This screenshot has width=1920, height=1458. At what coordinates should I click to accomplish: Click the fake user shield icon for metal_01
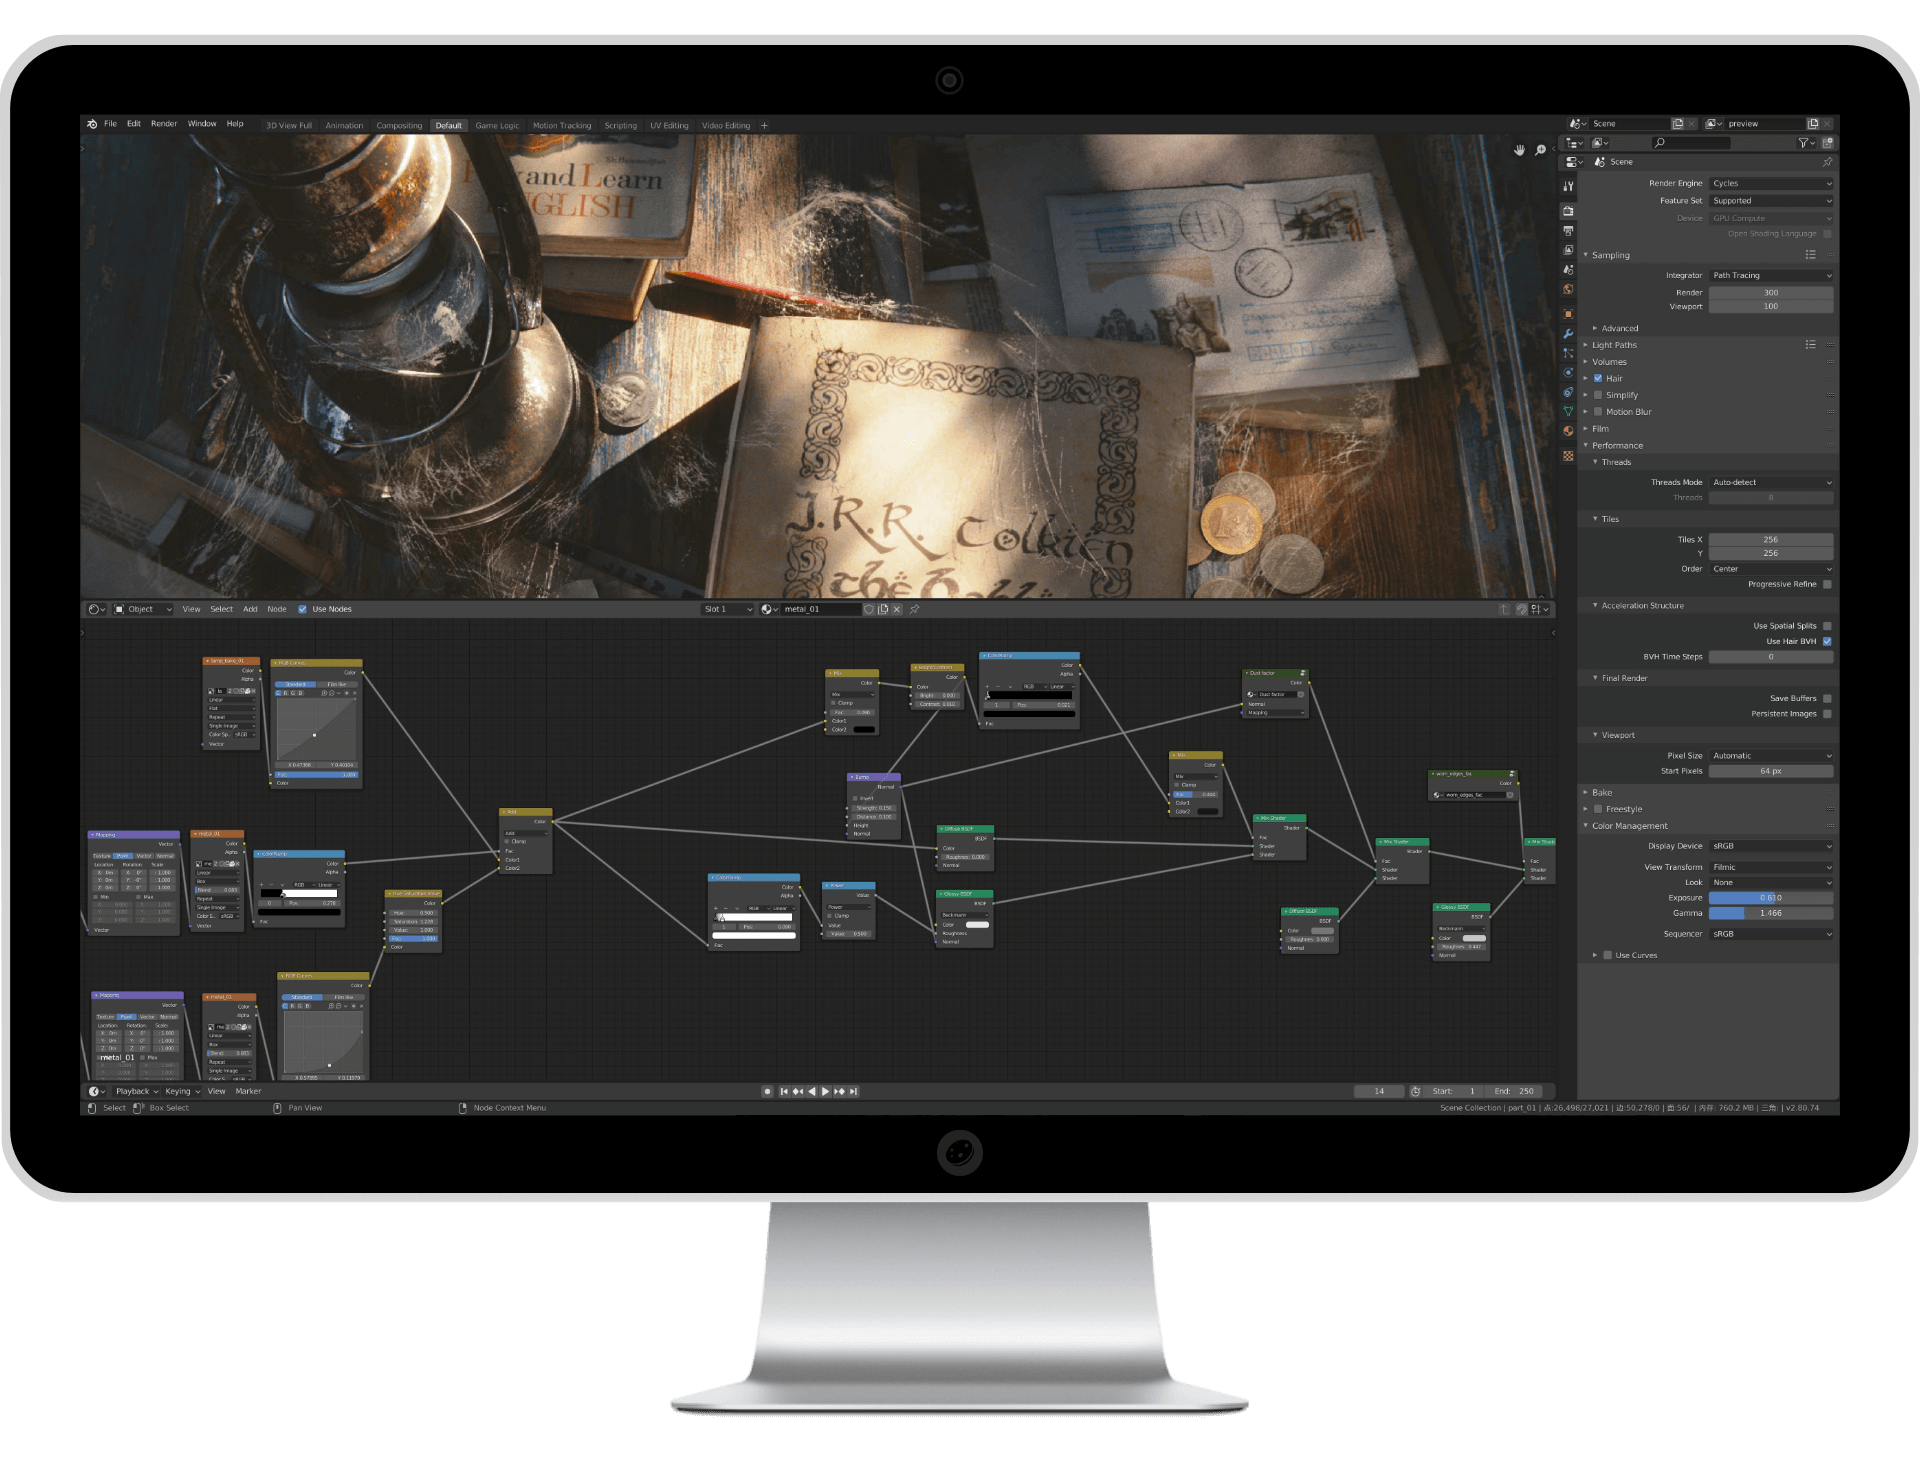(x=869, y=609)
